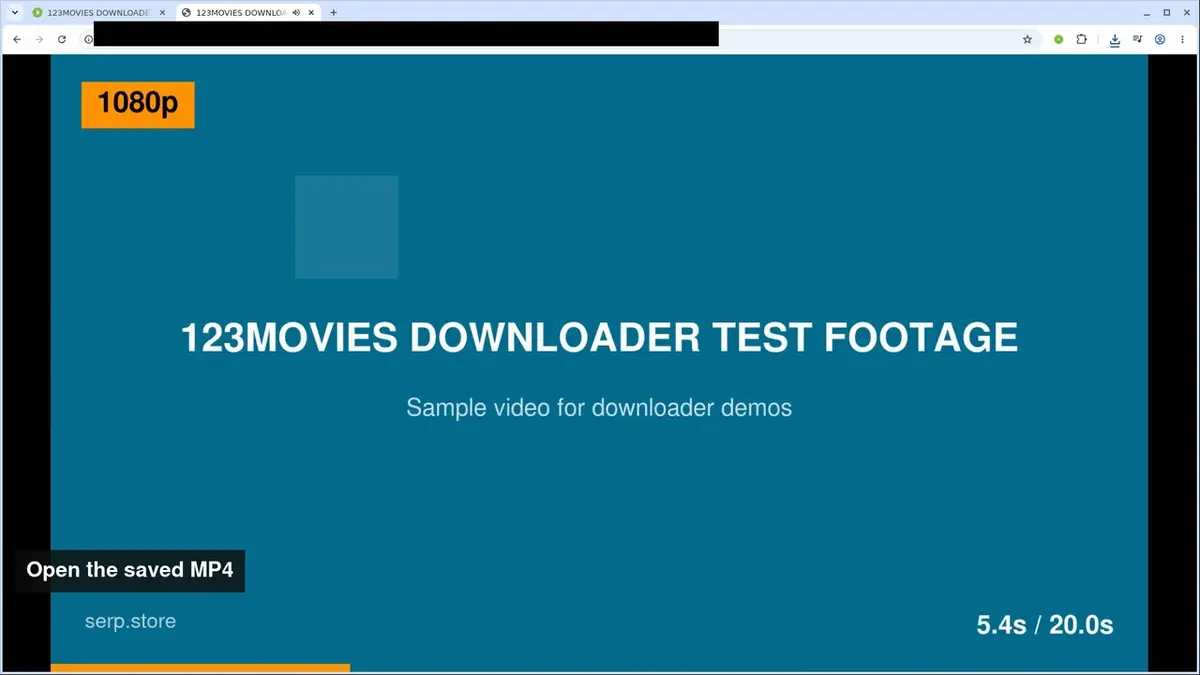The height and width of the screenshot is (675, 1200).
Task: View site information icon in address bar
Action: coord(88,39)
